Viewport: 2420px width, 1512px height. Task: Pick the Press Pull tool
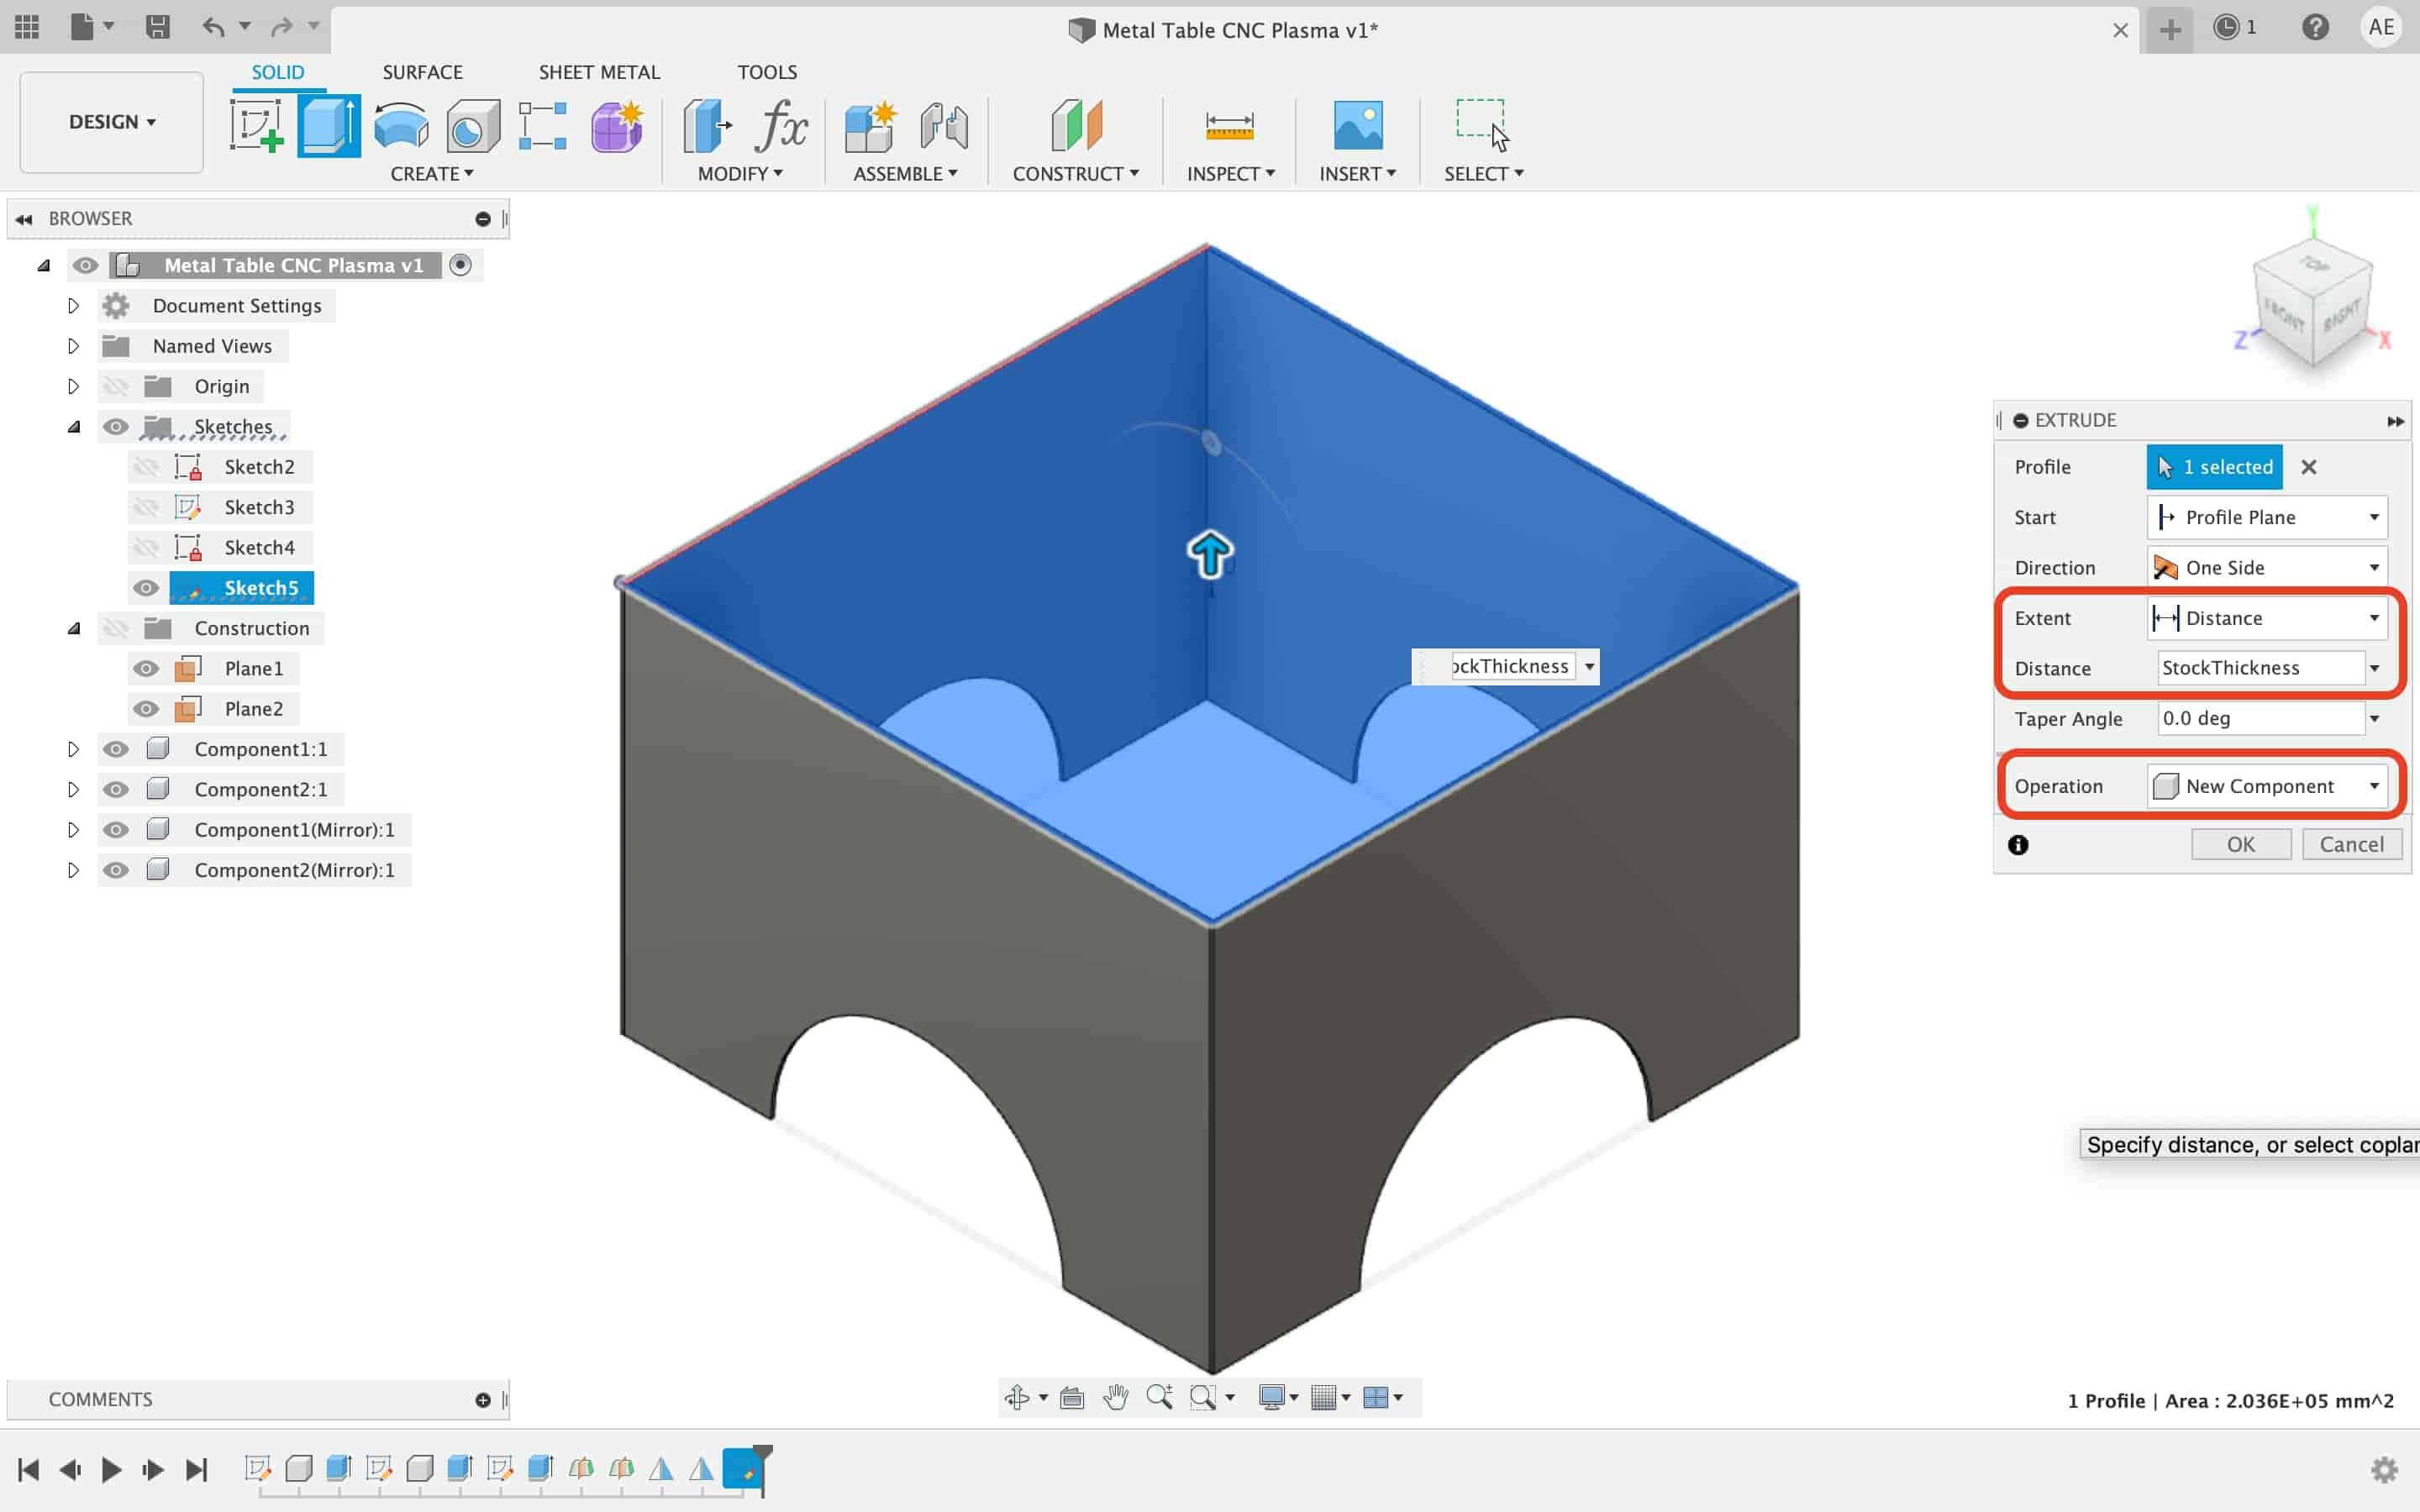pos(707,126)
